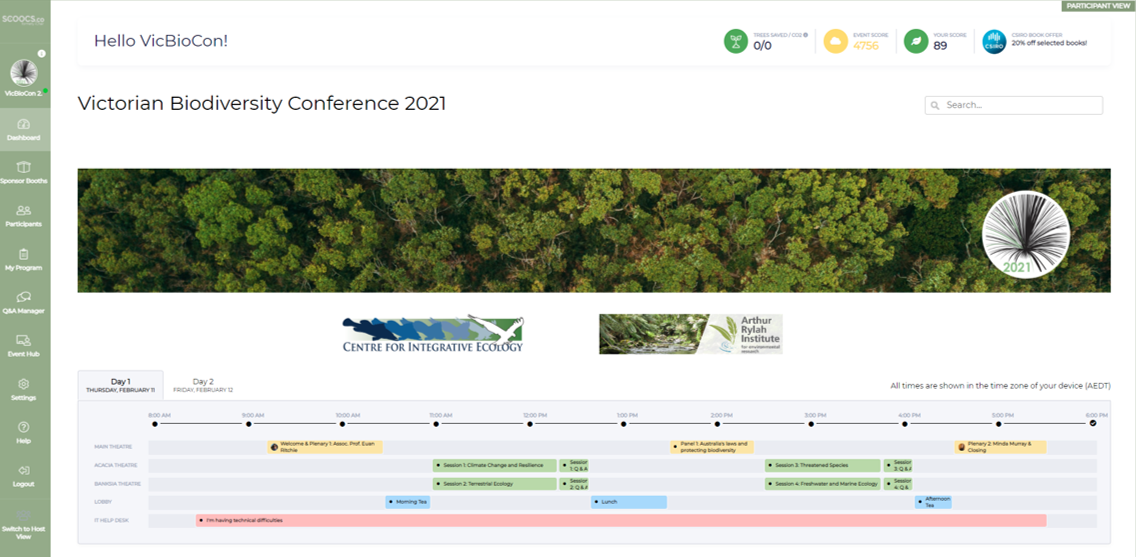Click the Trees Saved info tooltip icon

806,35
